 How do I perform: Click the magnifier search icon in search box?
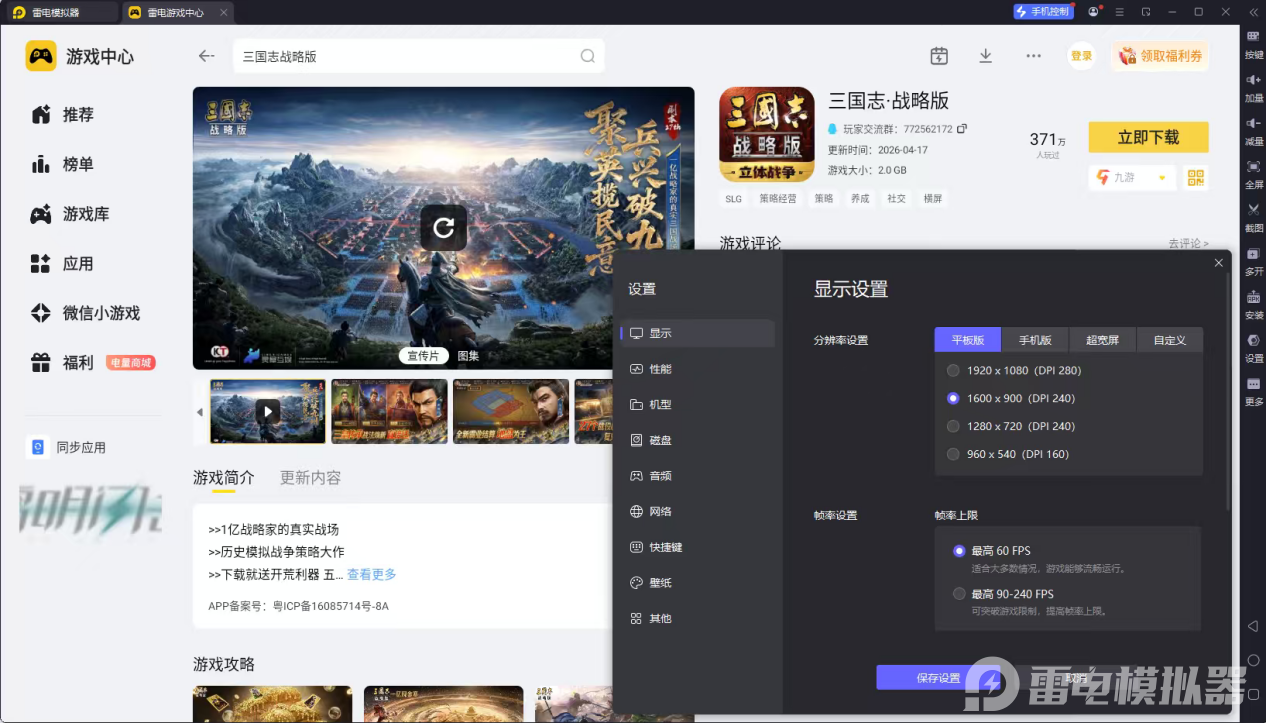(588, 56)
